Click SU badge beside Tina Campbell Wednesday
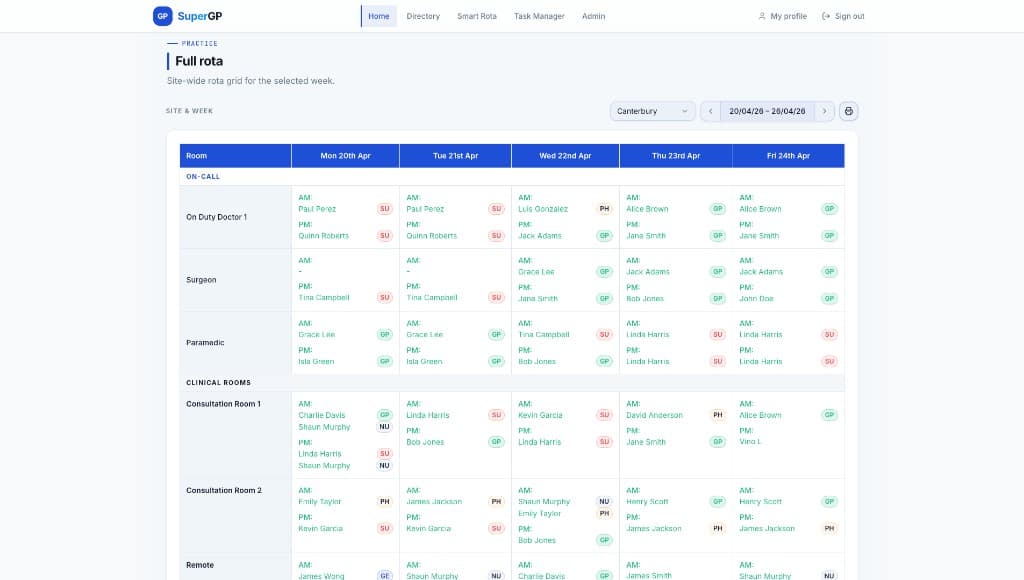 tap(604, 334)
